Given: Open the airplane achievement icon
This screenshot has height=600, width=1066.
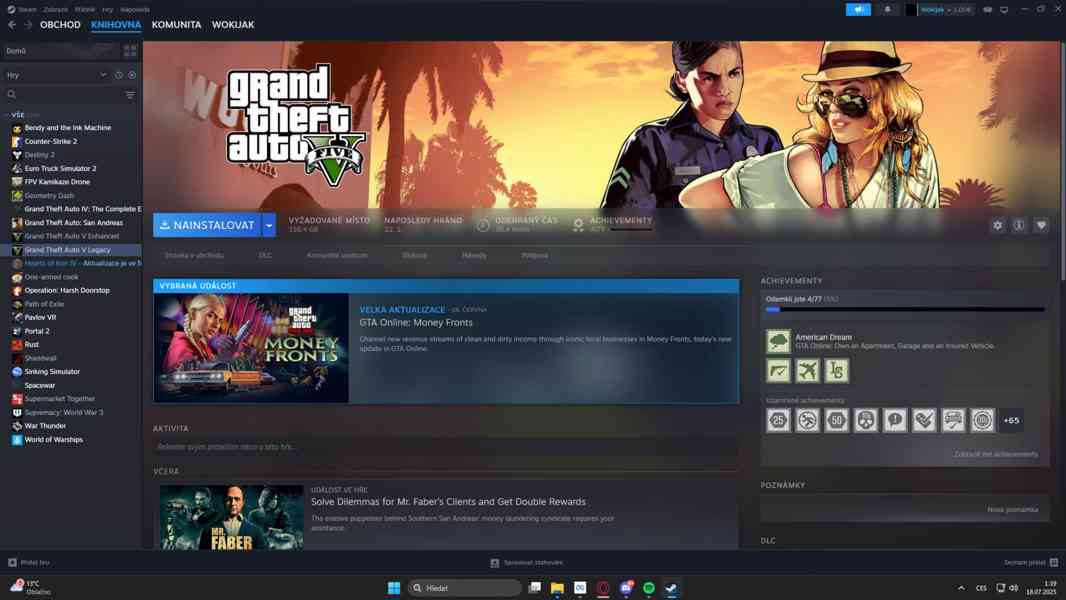Looking at the screenshot, I should pos(808,370).
